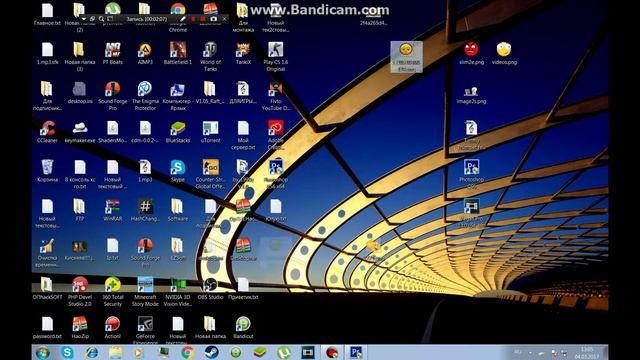Launch BlueStacks from the desktop
The image size is (640, 360).
pyautogui.click(x=178, y=131)
